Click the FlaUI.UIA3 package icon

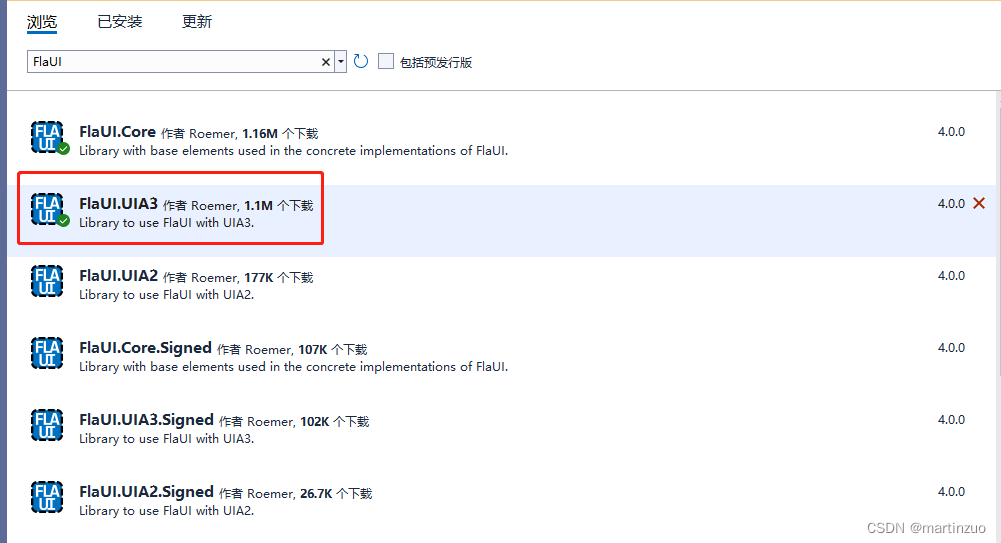pos(48,209)
